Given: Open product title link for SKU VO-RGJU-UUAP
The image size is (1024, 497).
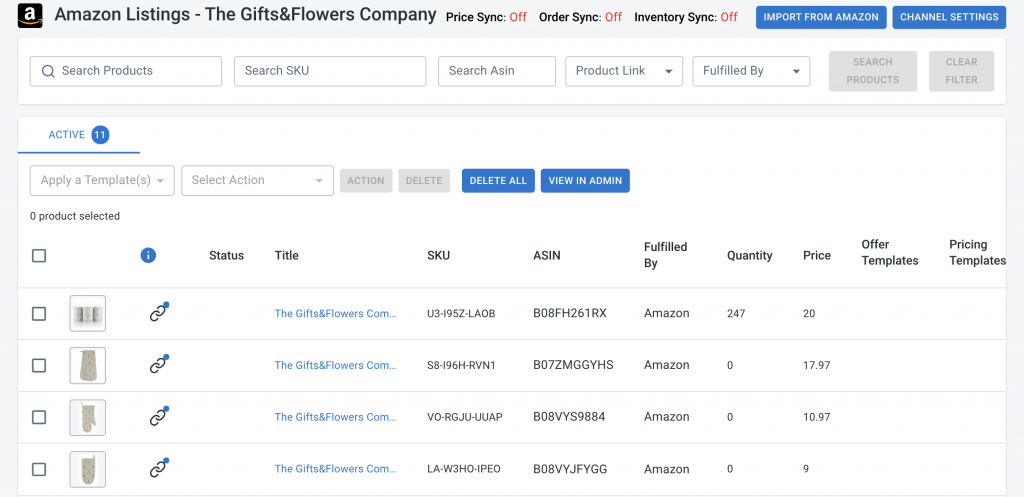Looking at the screenshot, I should 336,417.
